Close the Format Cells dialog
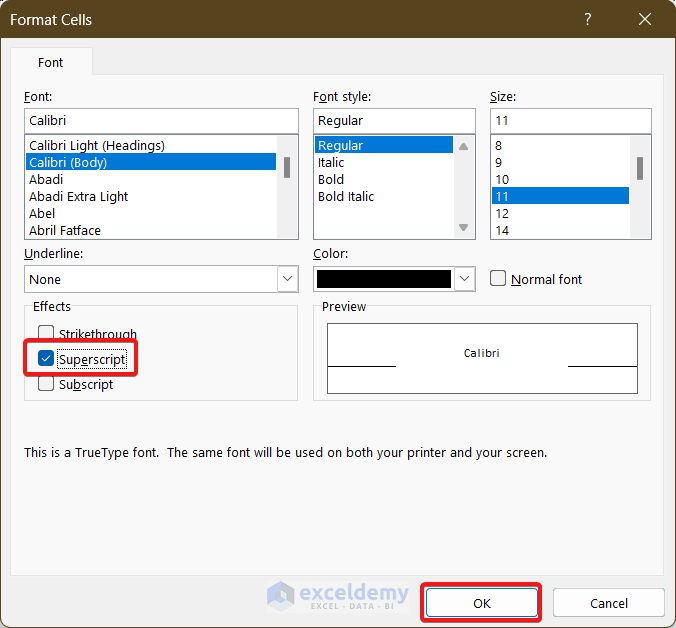676x628 pixels. [644, 19]
